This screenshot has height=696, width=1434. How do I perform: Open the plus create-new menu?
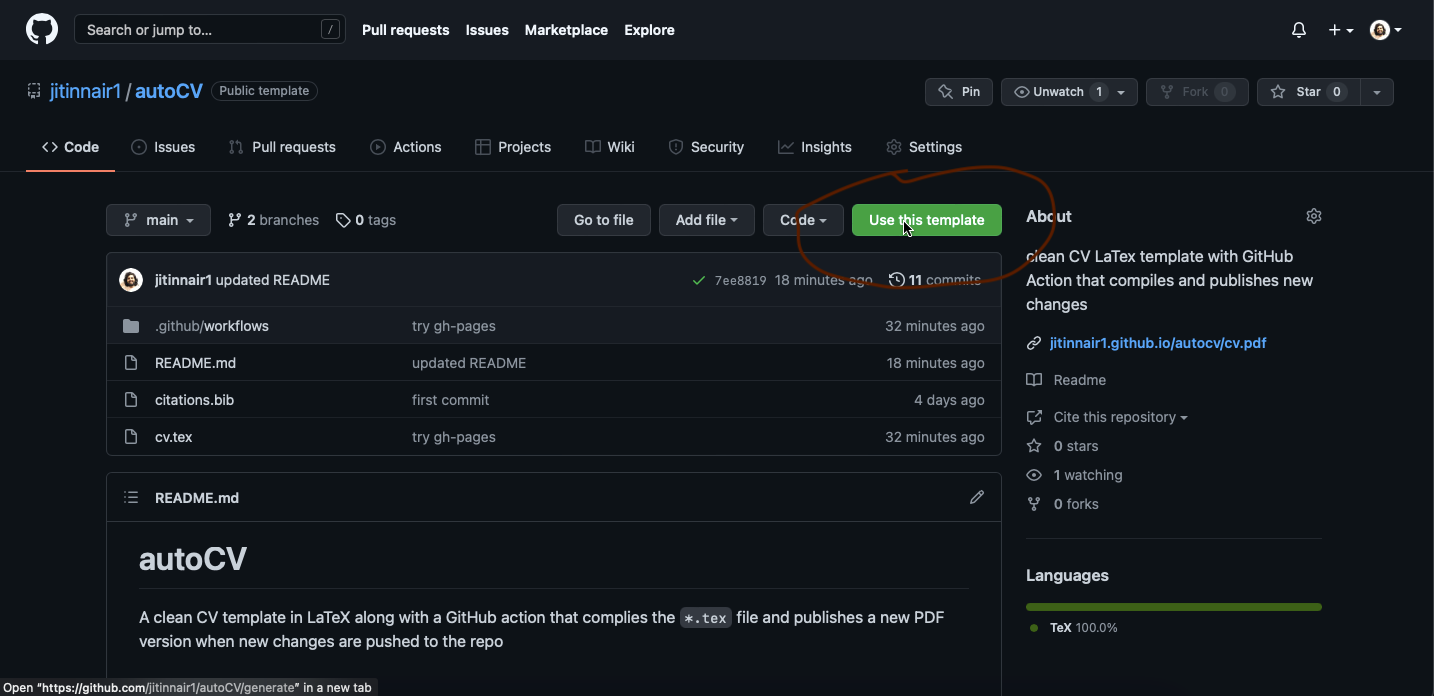[x=1341, y=30]
